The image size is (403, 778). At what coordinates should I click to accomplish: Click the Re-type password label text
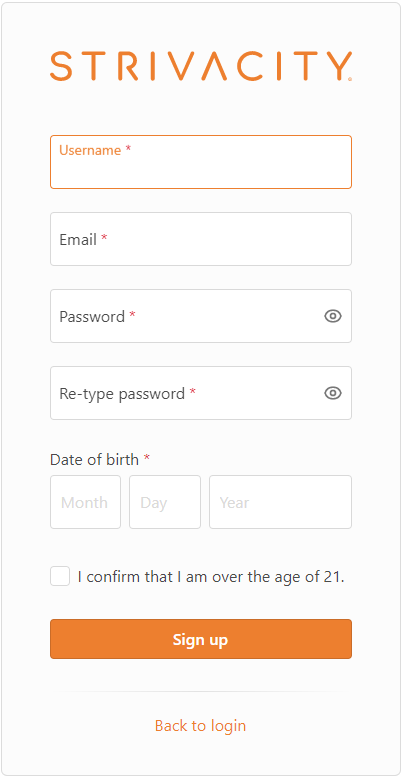[x=122, y=394]
